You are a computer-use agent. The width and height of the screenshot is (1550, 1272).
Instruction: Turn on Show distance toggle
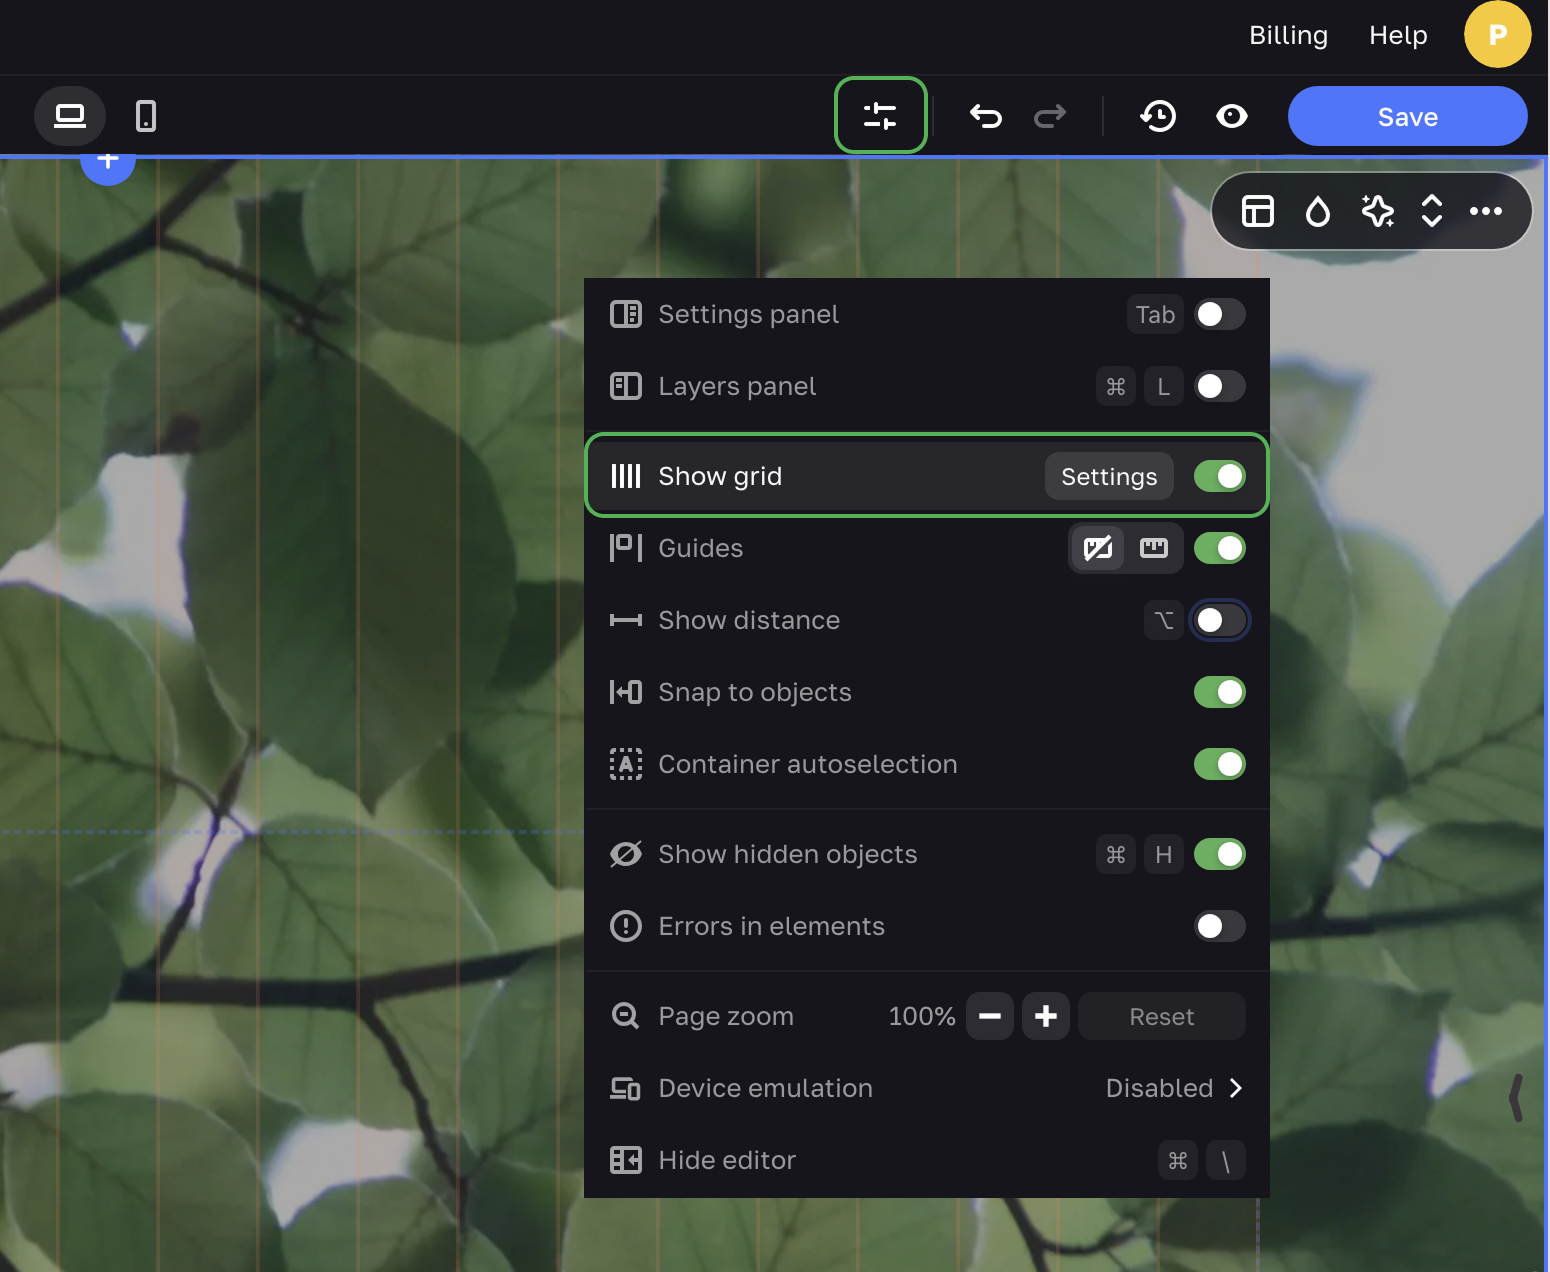[x=1219, y=620]
